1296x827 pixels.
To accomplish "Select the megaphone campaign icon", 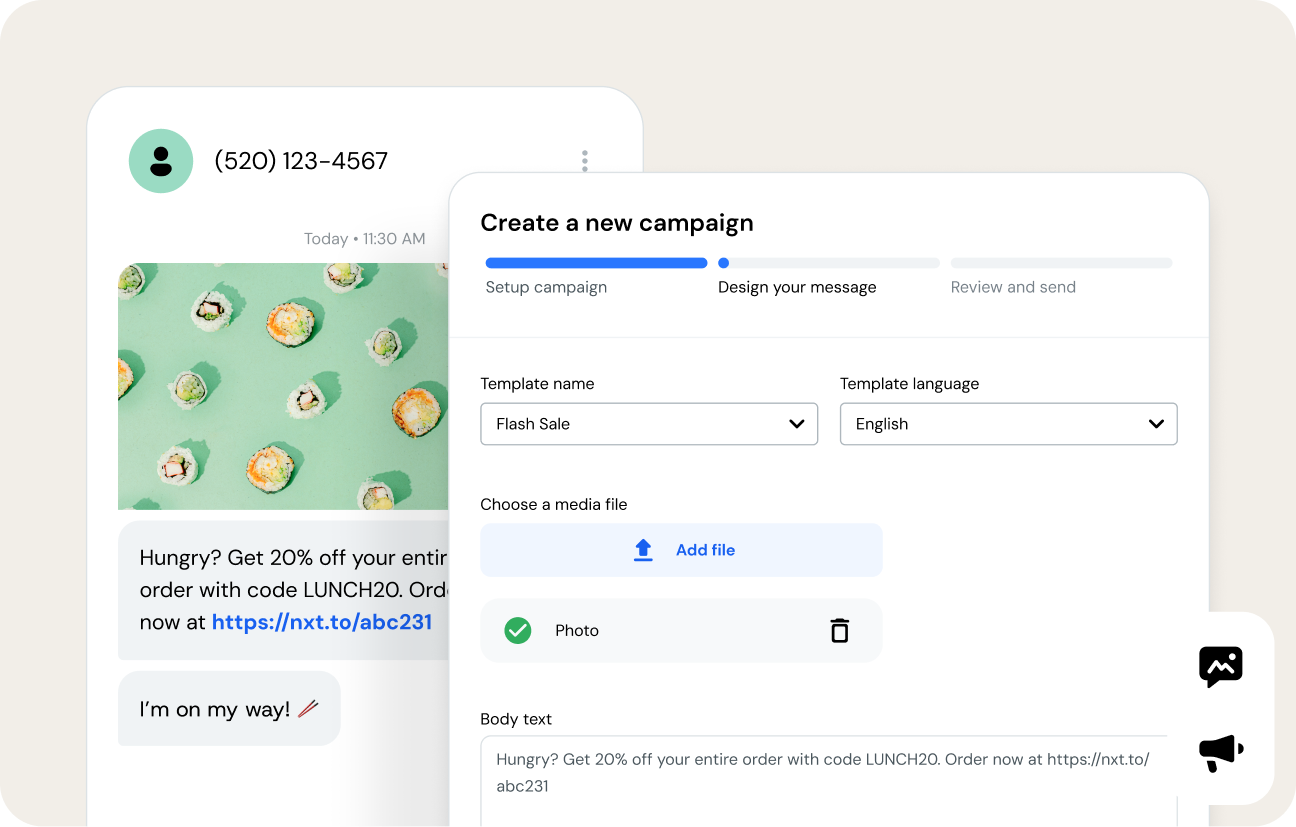I will pos(1220,752).
